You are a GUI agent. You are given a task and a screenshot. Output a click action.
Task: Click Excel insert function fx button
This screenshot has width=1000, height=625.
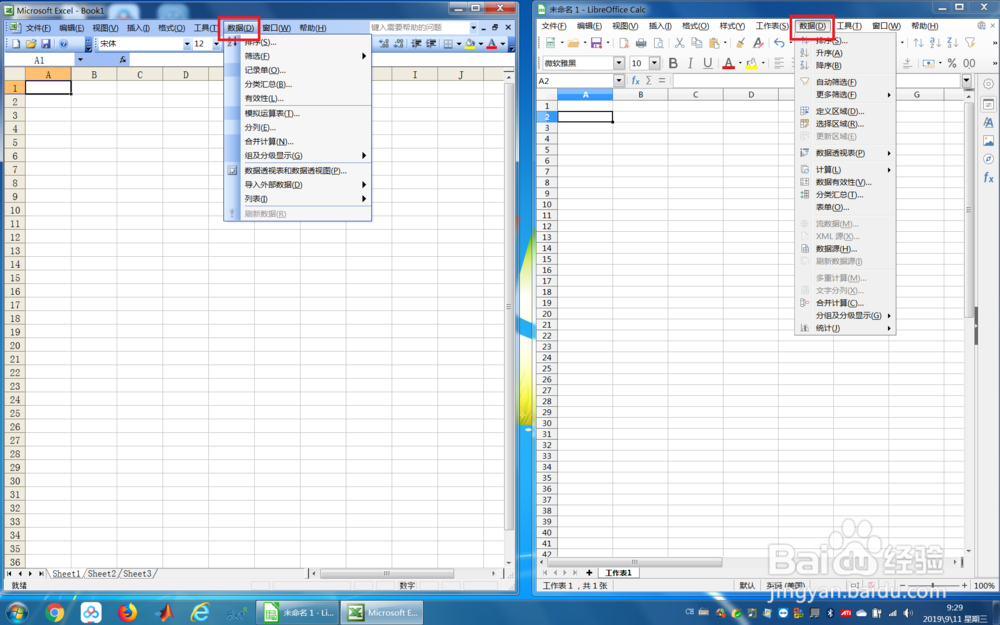(122, 59)
